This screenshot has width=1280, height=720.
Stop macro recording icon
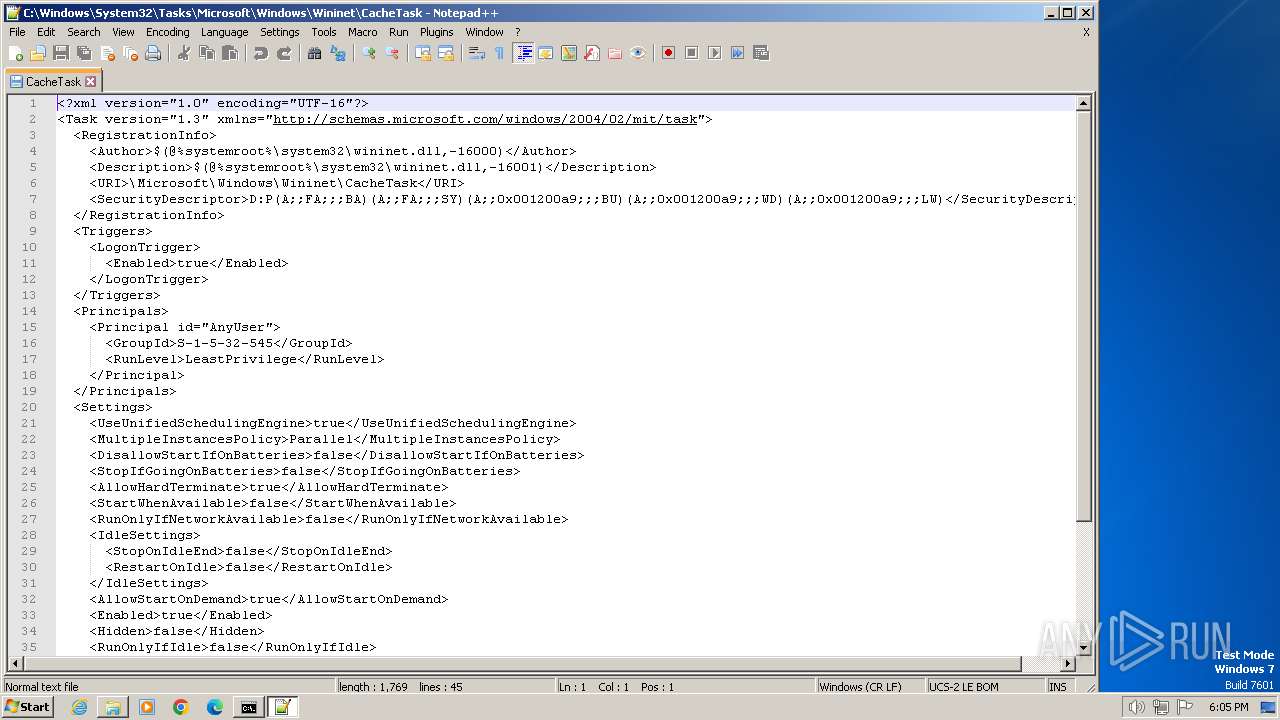click(x=691, y=53)
